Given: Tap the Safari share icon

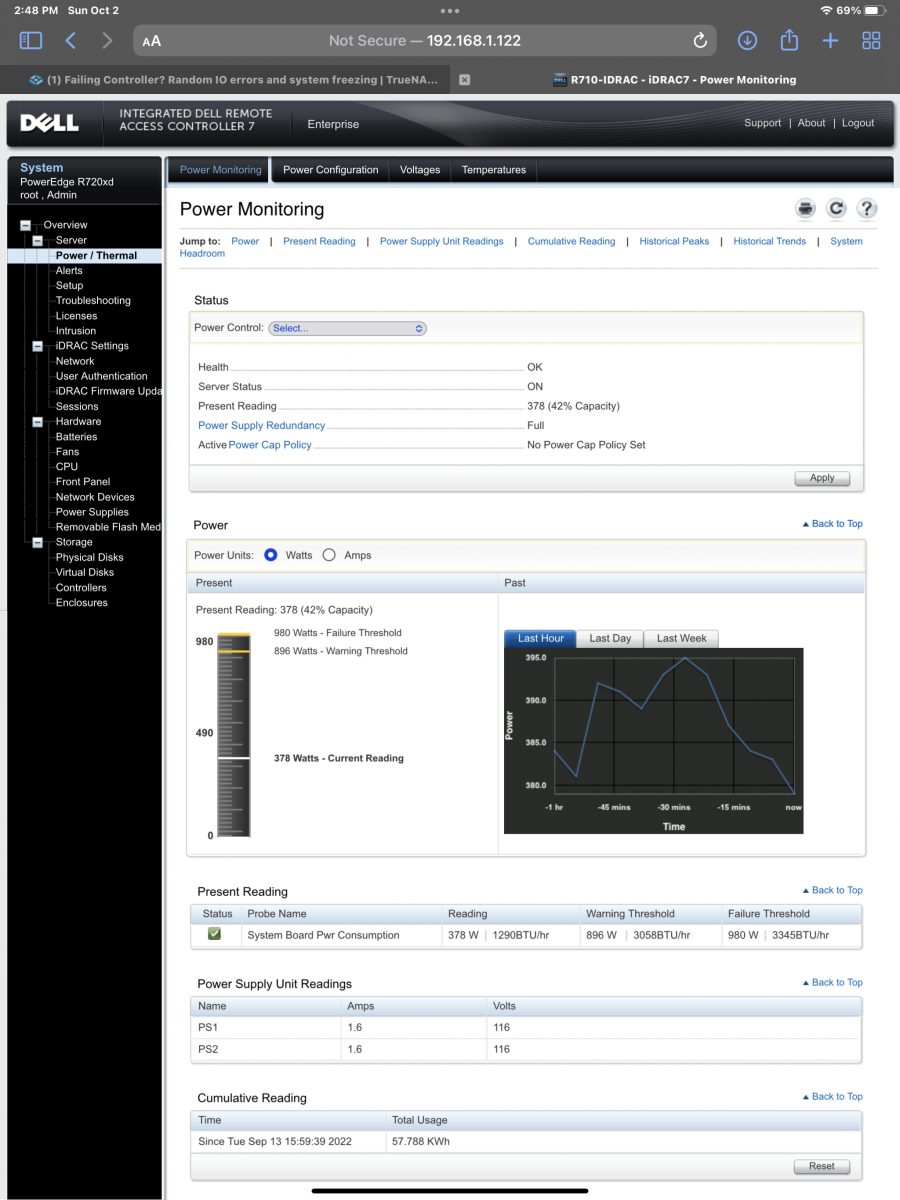Looking at the screenshot, I should [x=789, y=39].
